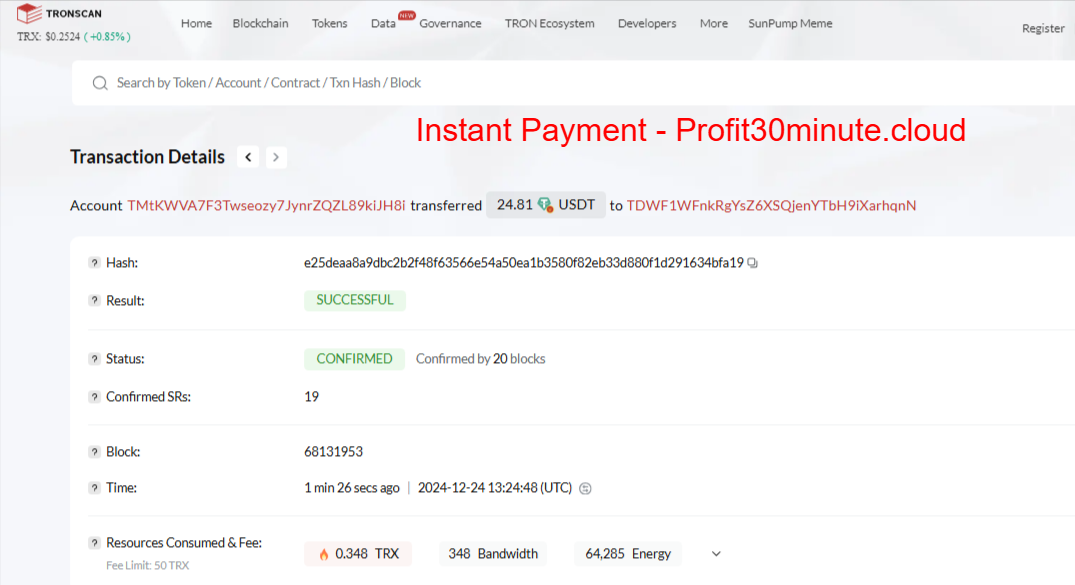The image size is (1075, 585).
Task: Toggle time format icon next to UTC timestamp
Action: [x=585, y=488]
